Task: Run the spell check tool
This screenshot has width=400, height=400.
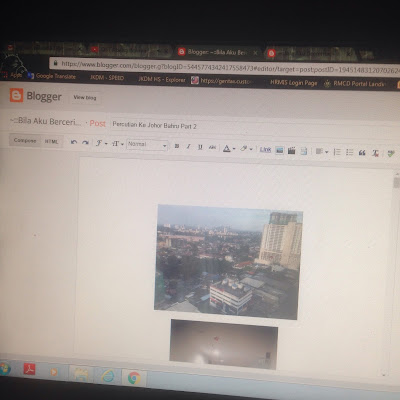Action: click(391, 154)
